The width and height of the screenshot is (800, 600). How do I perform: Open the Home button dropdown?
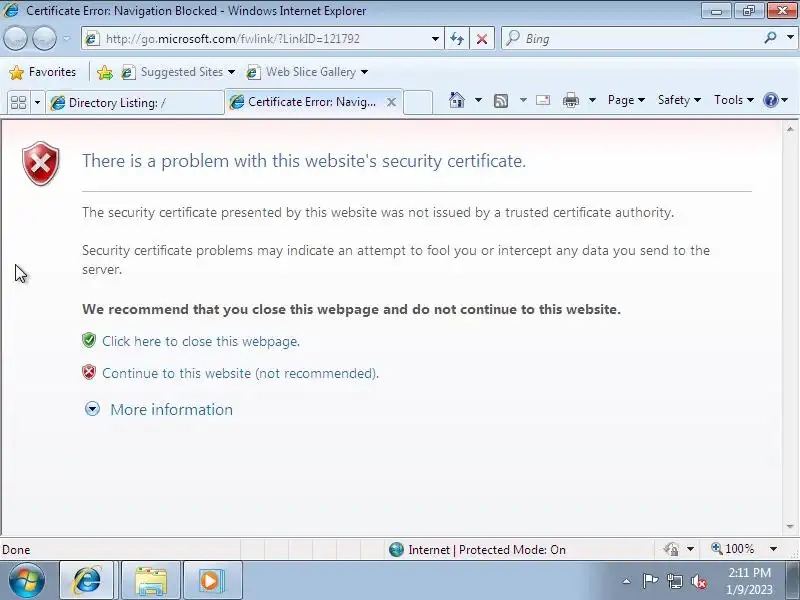(478, 100)
